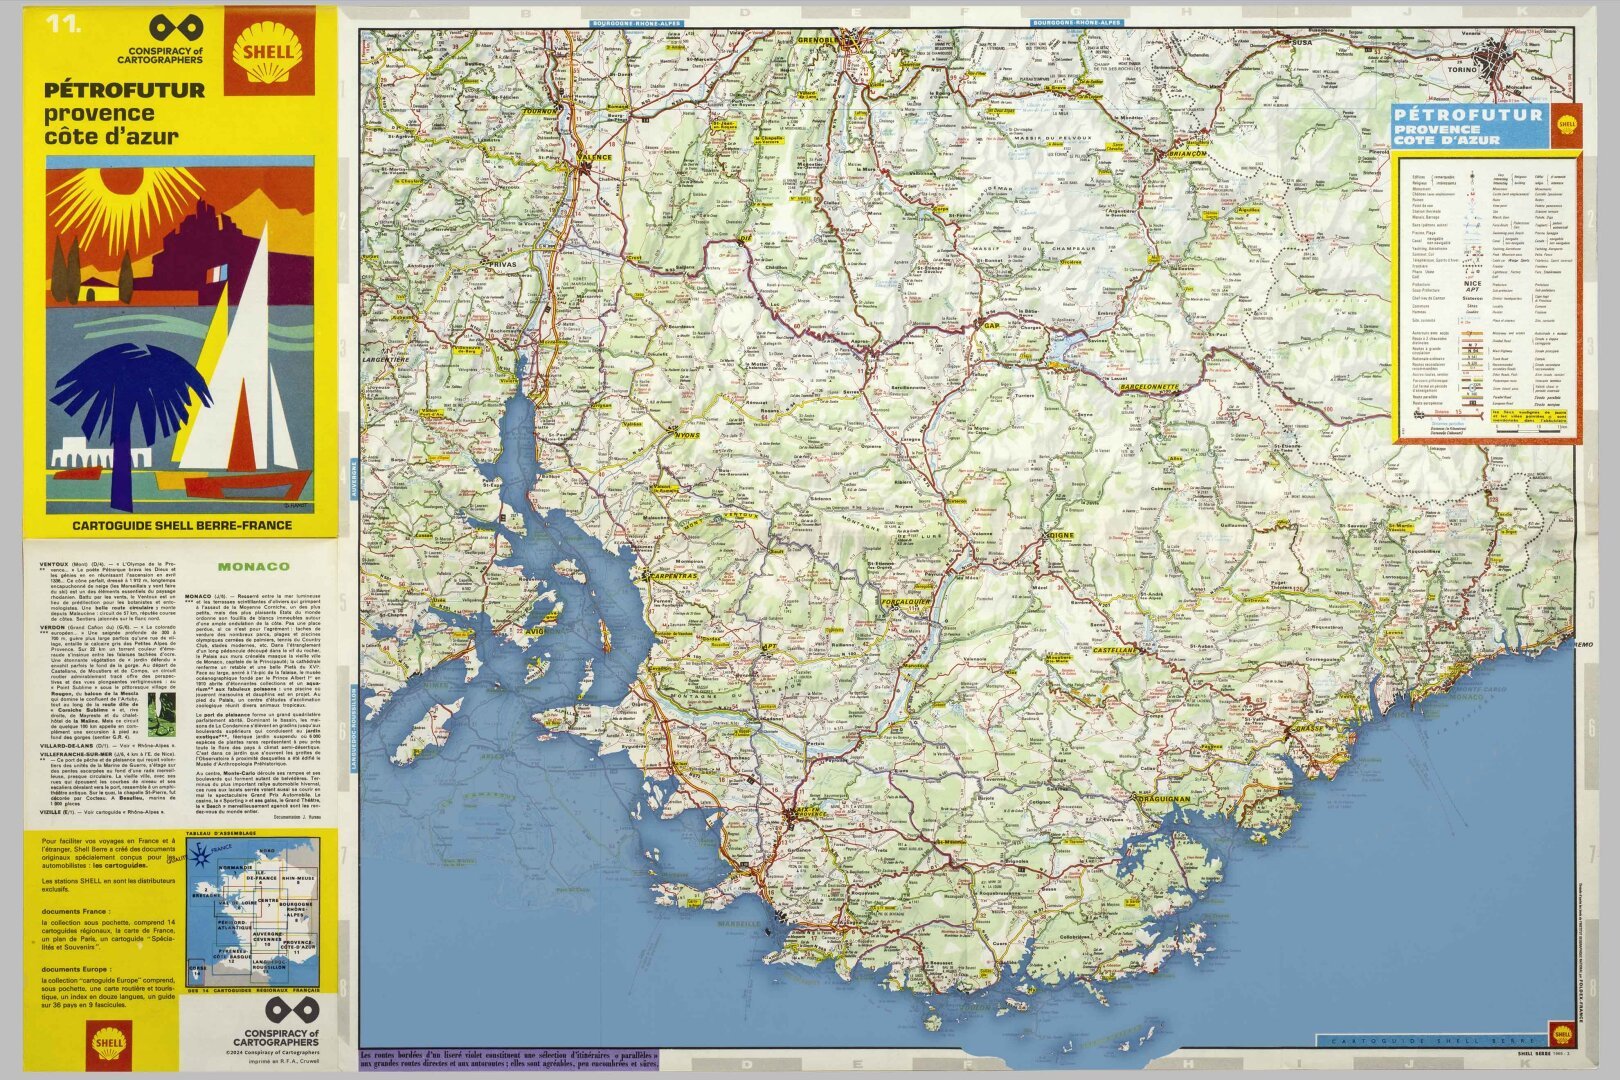Click the purple note about violet-edged roads
The image size is (1620, 1080).
click(508, 1059)
